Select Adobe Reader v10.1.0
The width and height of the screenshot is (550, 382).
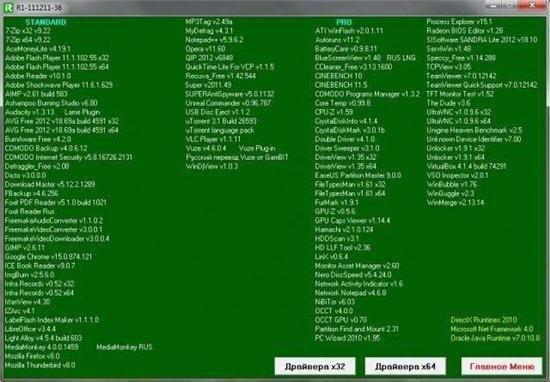pyautogui.click(x=38, y=76)
